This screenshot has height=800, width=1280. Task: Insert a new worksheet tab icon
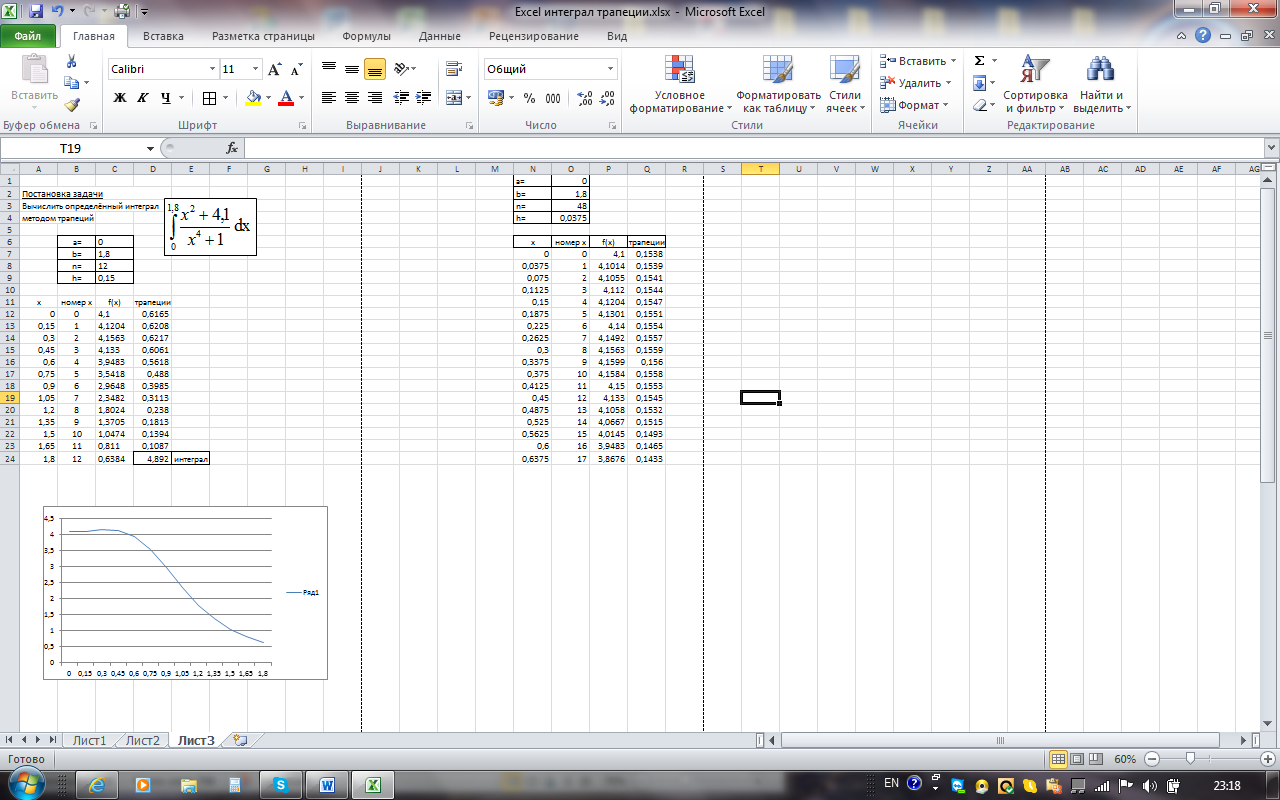239,740
